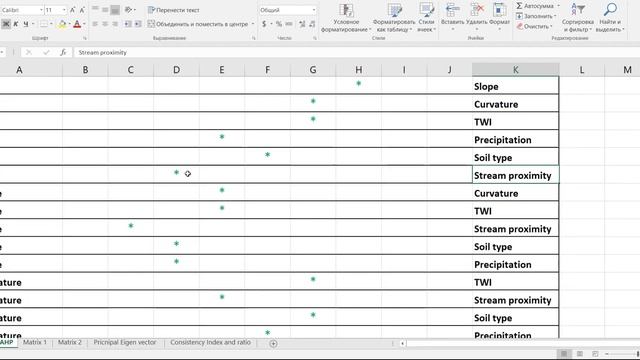Screen dimensions: 640x360
Task: Click the insert function fx icon
Action: tap(63, 52)
